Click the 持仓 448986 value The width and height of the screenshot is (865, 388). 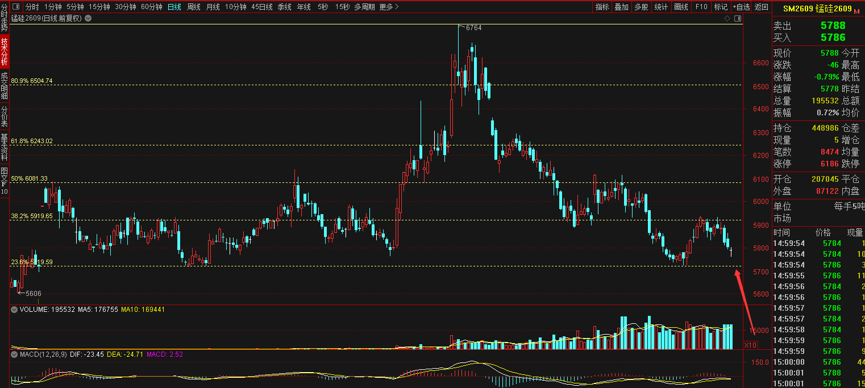click(x=825, y=127)
